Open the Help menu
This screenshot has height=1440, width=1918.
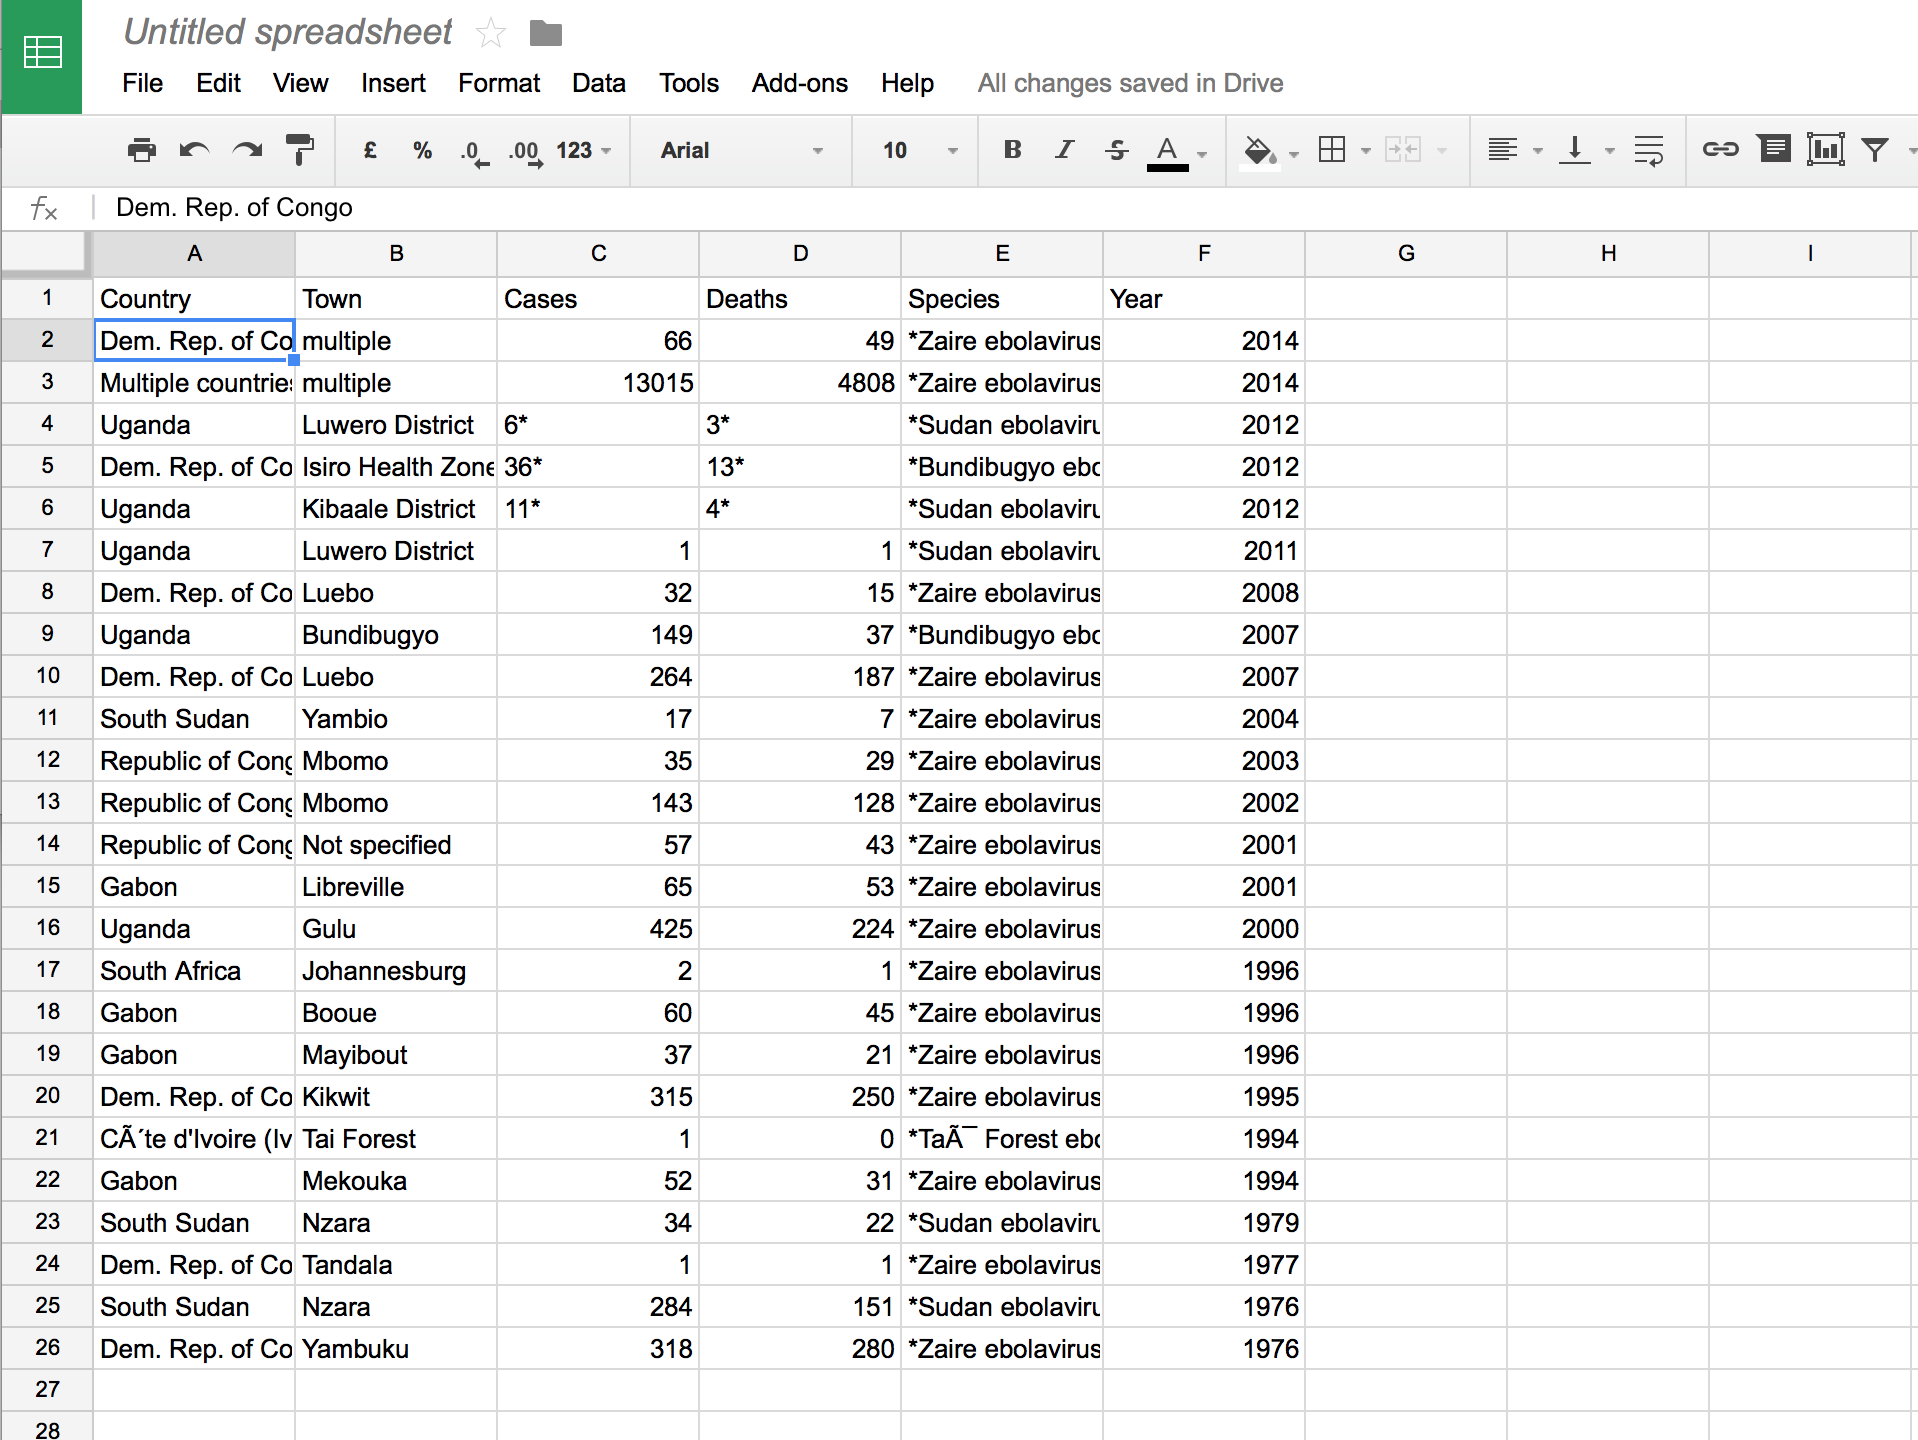click(x=907, y=83)
